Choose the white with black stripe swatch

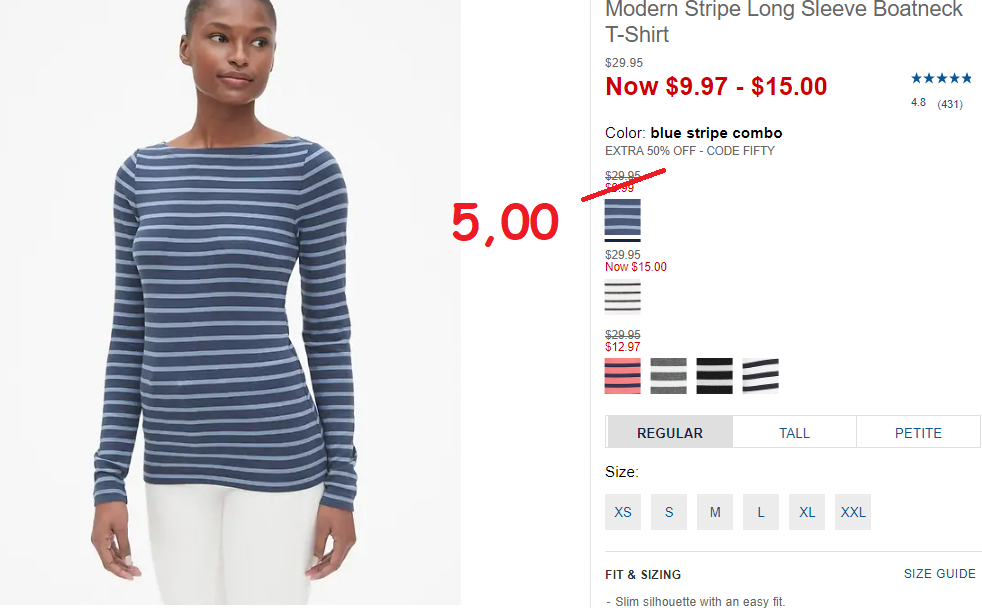[623, 296]
